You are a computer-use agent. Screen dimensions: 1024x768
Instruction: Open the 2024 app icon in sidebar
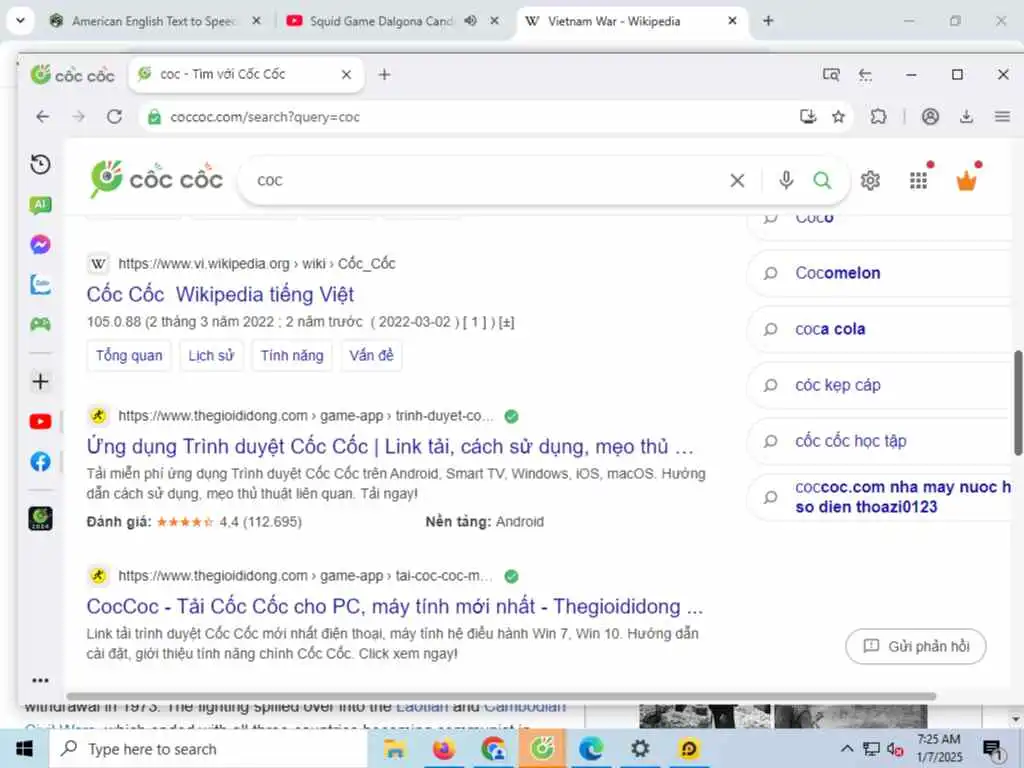pos(40,519)
